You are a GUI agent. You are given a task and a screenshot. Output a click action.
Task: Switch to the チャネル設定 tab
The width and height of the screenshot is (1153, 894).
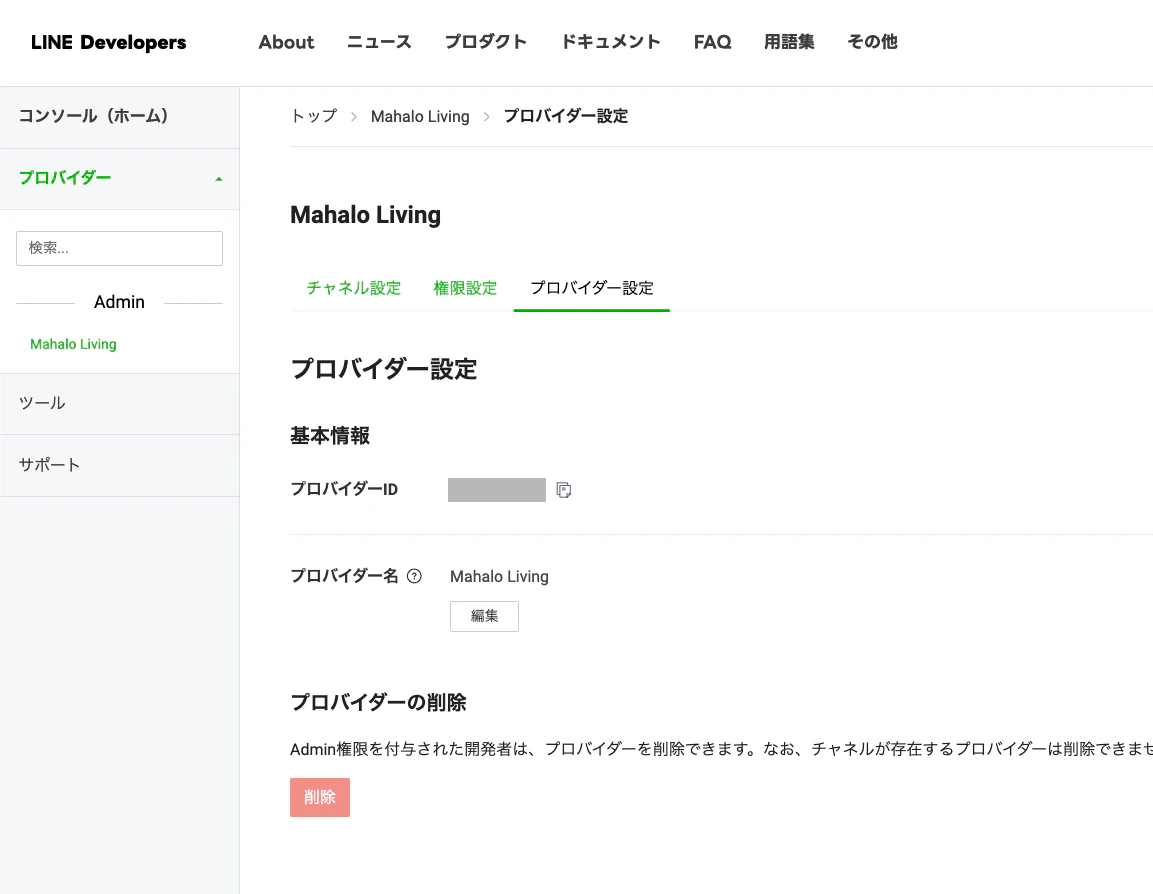354,288
